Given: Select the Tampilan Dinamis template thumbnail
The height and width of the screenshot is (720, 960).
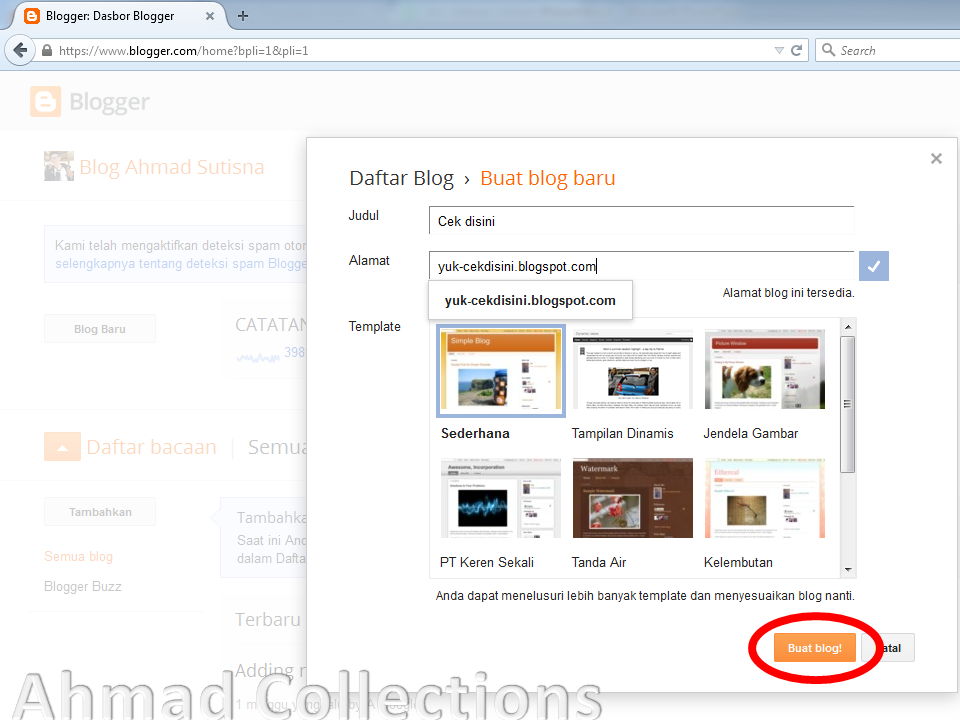Looking at the screenshot, I should [x=632, y=369].
